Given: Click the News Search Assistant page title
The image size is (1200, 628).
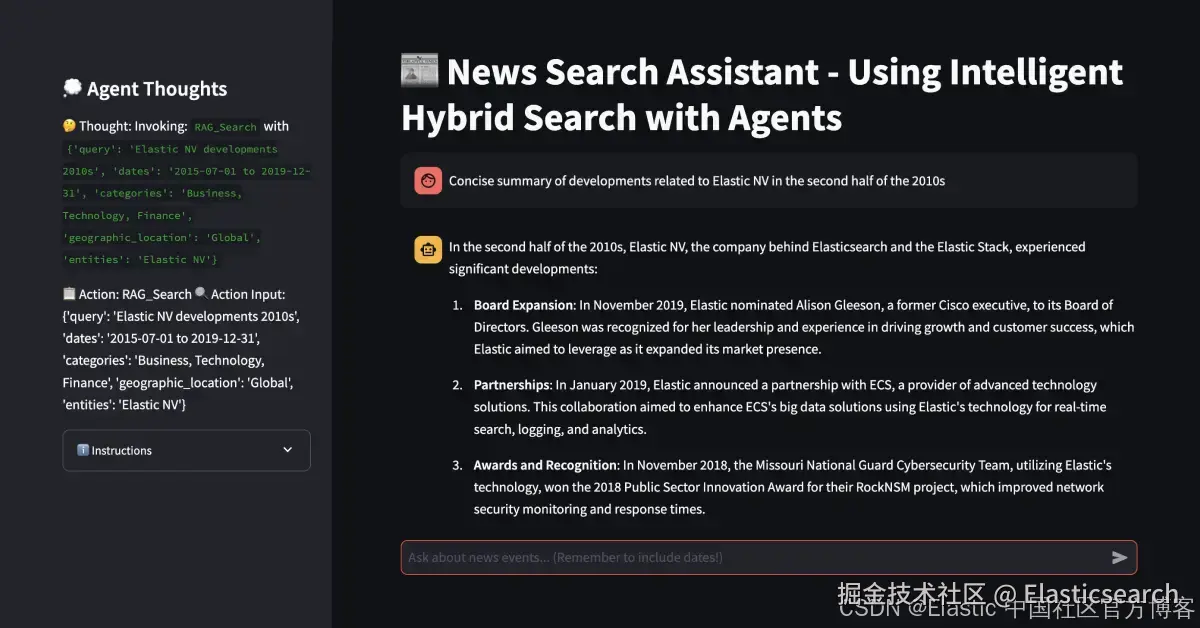Looking at the screenshot, I should point(762,95).
